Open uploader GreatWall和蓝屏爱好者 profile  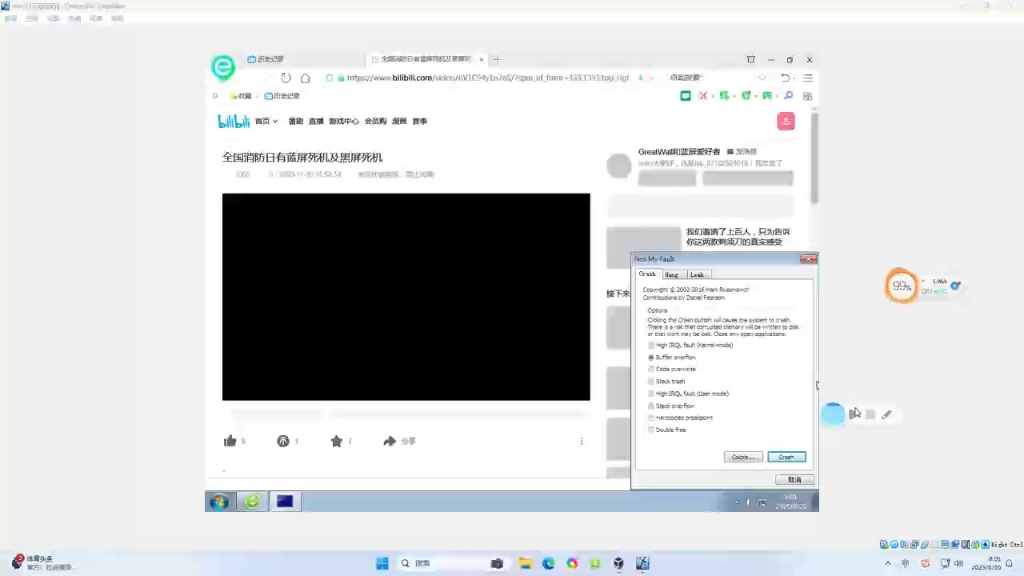coord(679,152)
